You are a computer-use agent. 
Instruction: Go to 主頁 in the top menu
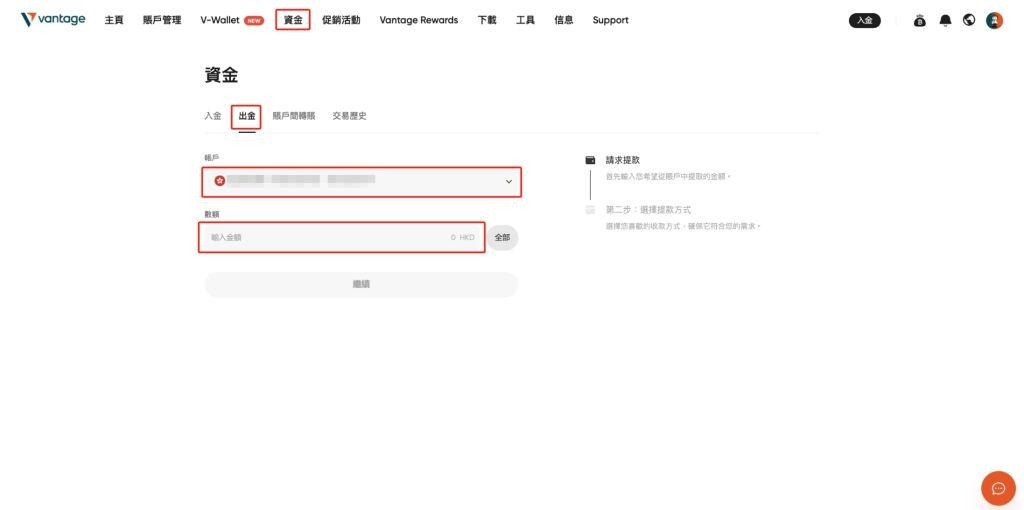(114, 20)
